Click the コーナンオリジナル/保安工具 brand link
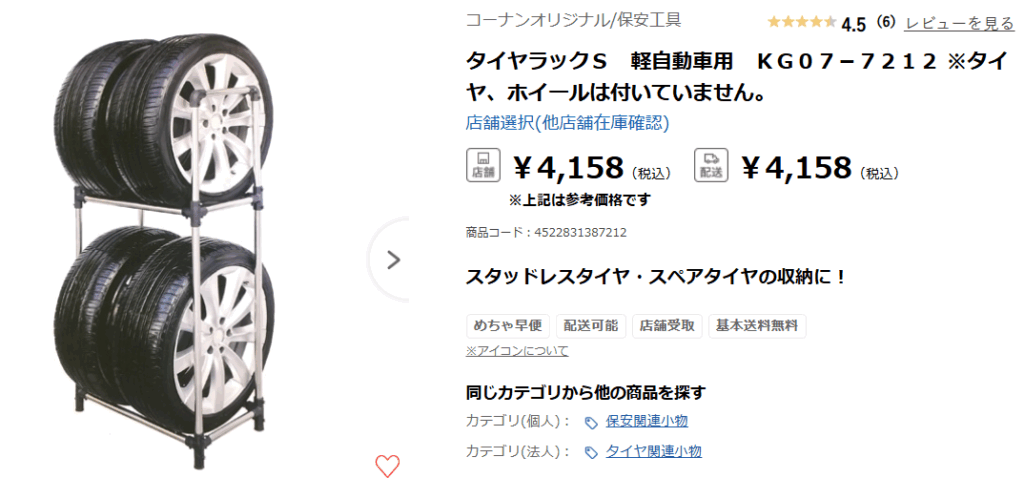The width and height of the screenshot is (1024, 478). click(574, 20)
